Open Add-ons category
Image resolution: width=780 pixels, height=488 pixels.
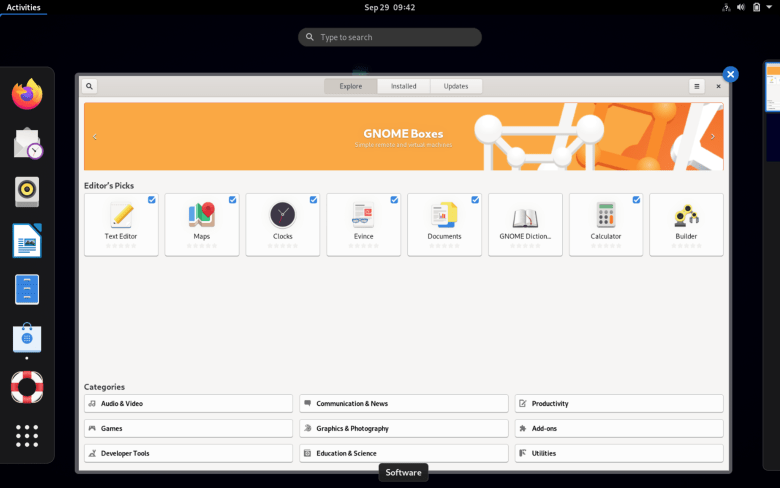(x=619, y=428)
